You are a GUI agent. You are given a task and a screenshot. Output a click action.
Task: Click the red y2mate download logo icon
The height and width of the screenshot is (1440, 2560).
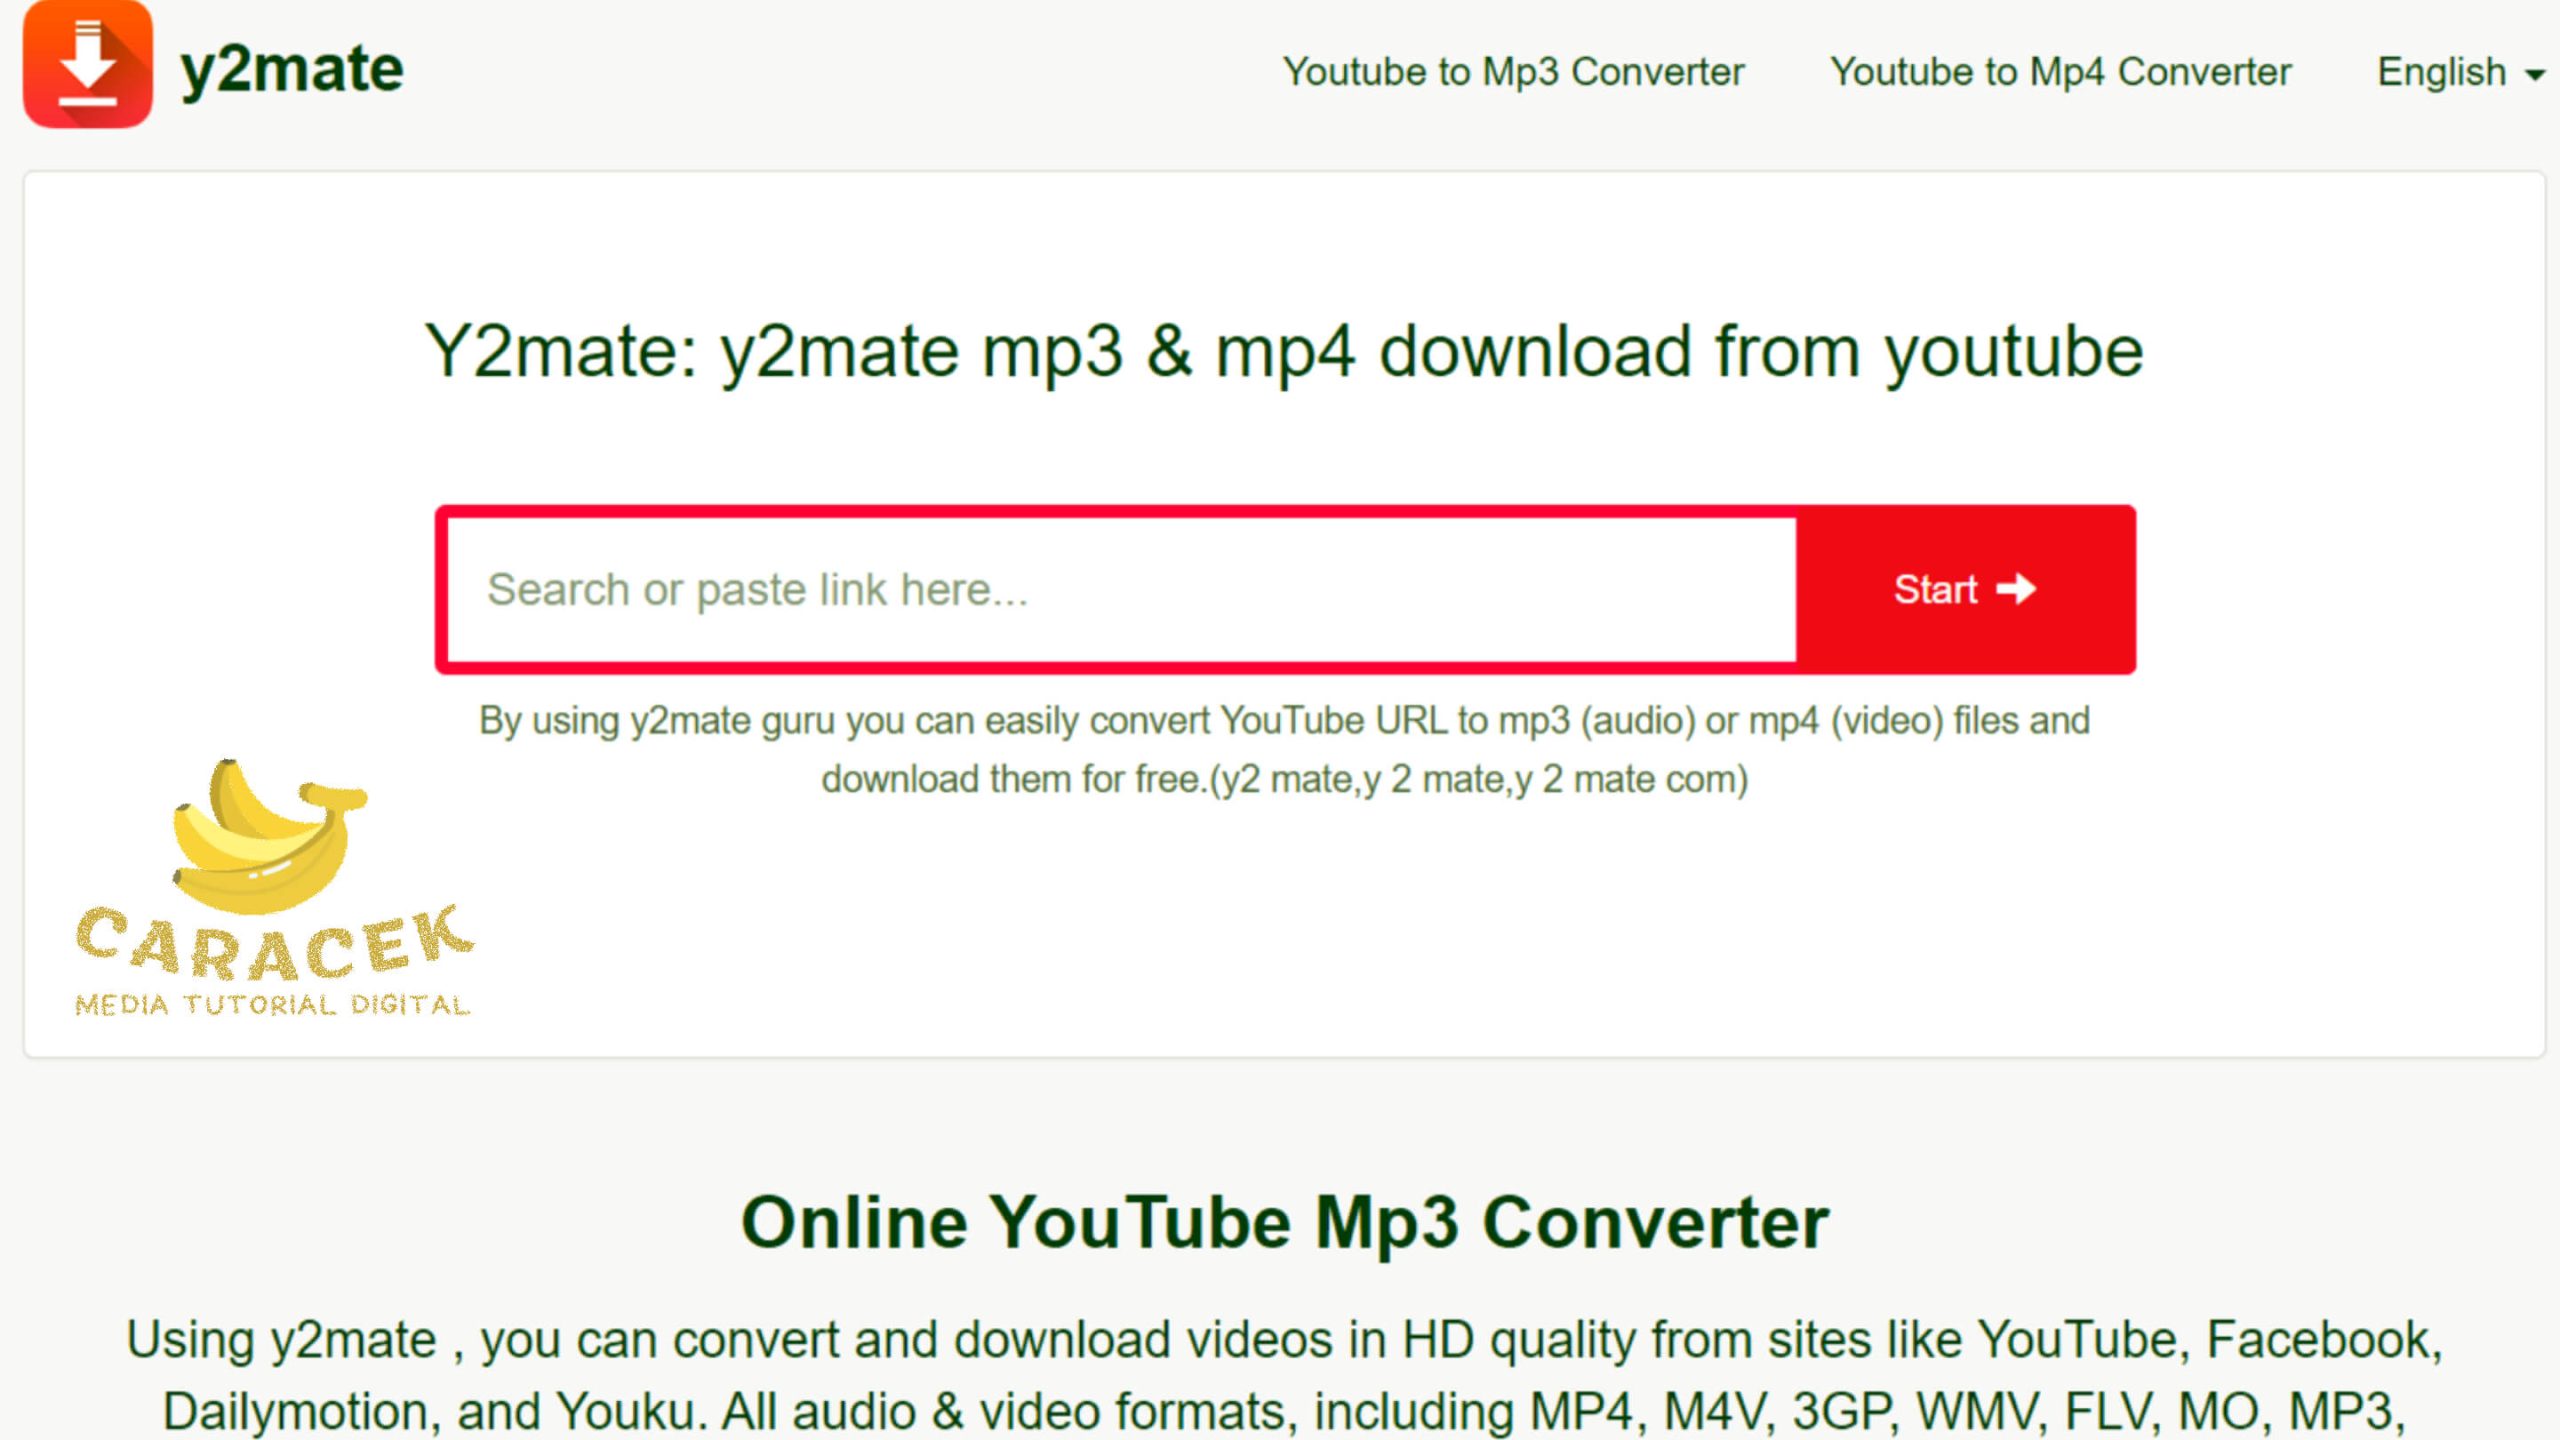[x=88, y=65]
